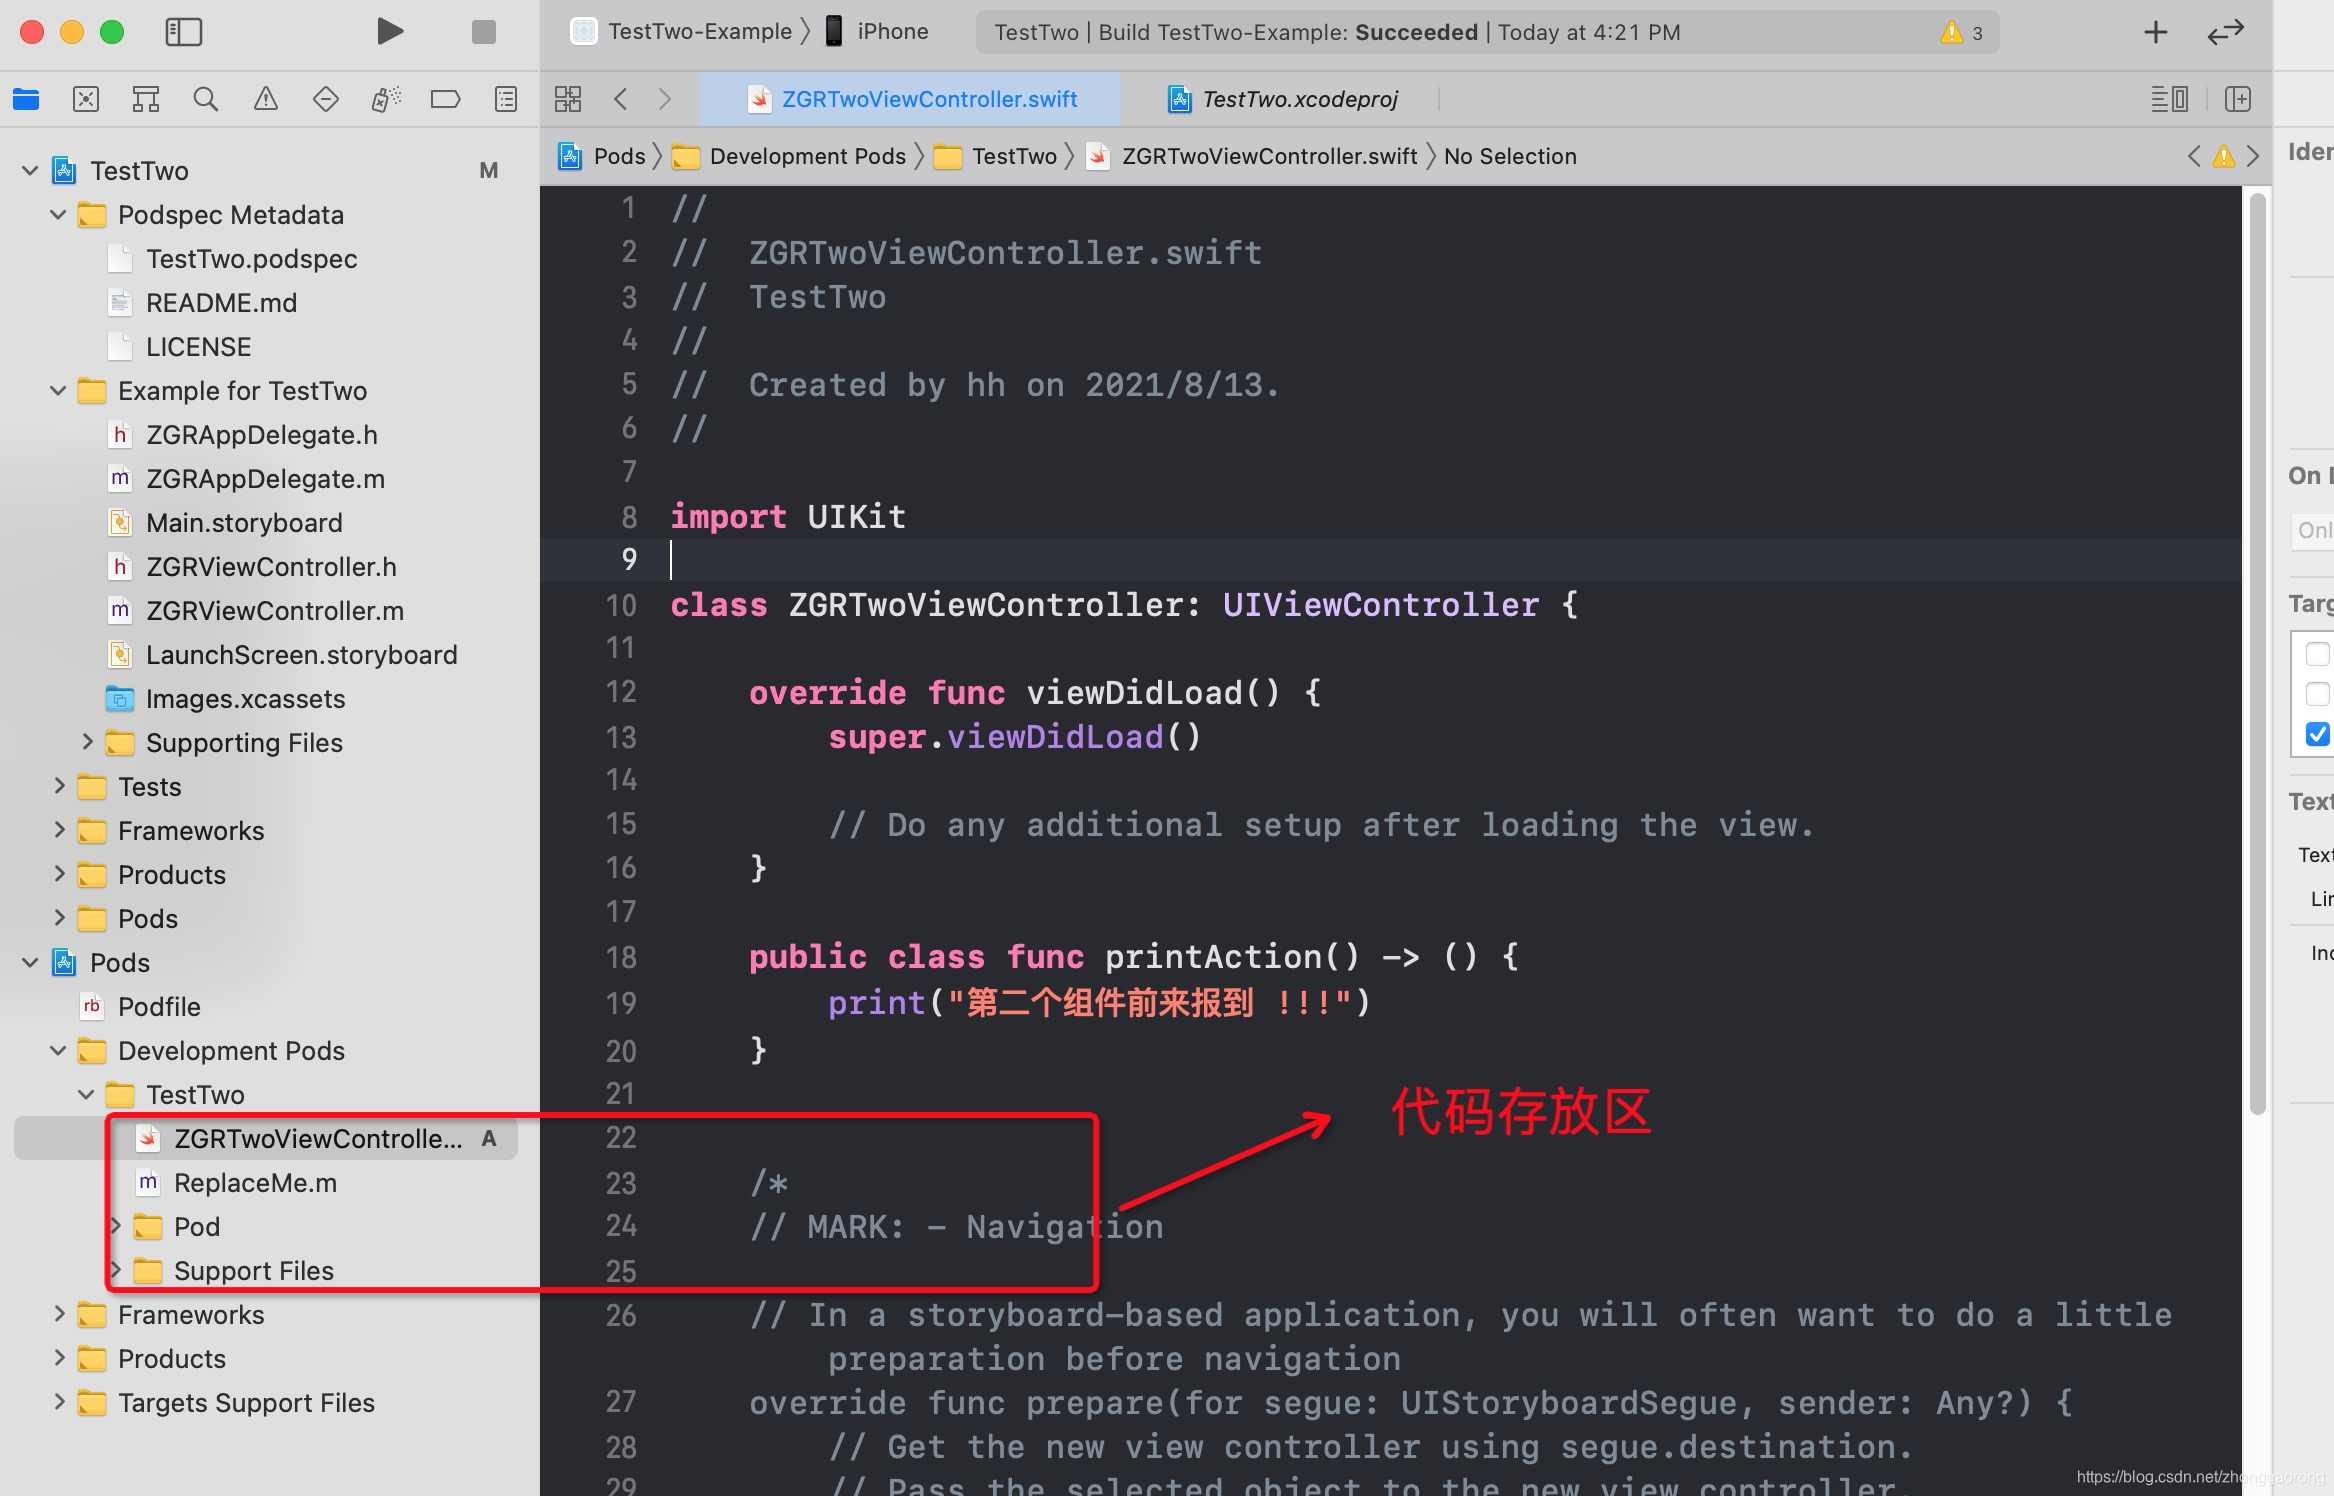Image resolution: width=2334 pixels, height=1496 pixels.
Task: Expand the Supporting Files folder
Action: [87, 742]
